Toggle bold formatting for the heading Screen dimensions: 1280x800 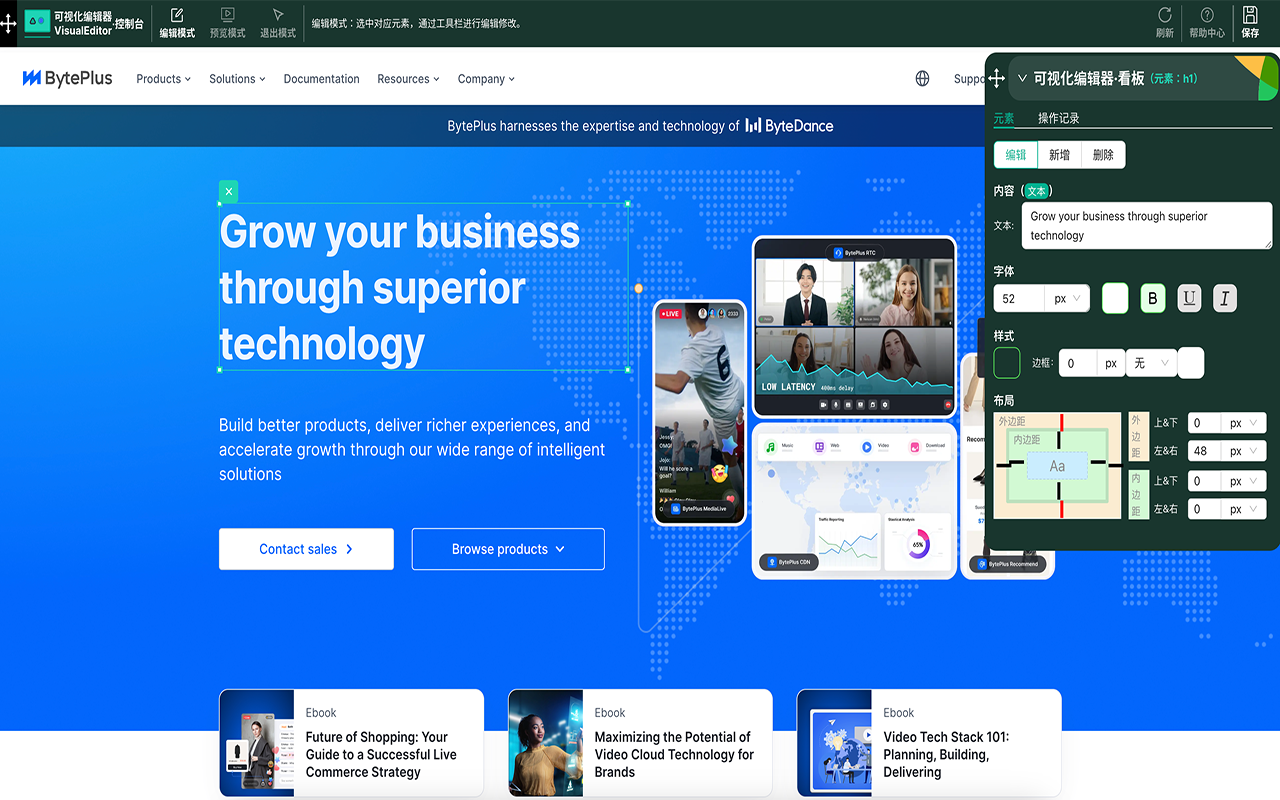(x=1152, y=297)
